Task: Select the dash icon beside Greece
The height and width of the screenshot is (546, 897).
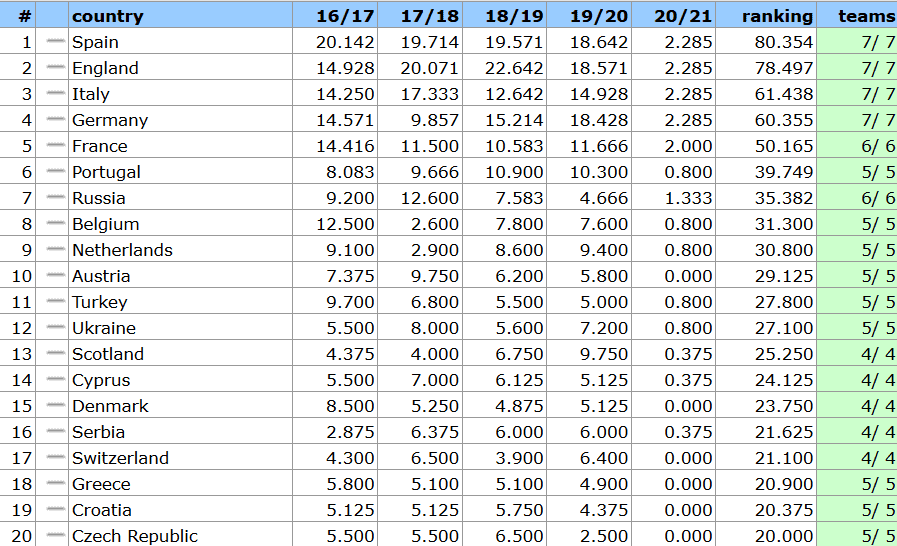Action: [55, 483]
